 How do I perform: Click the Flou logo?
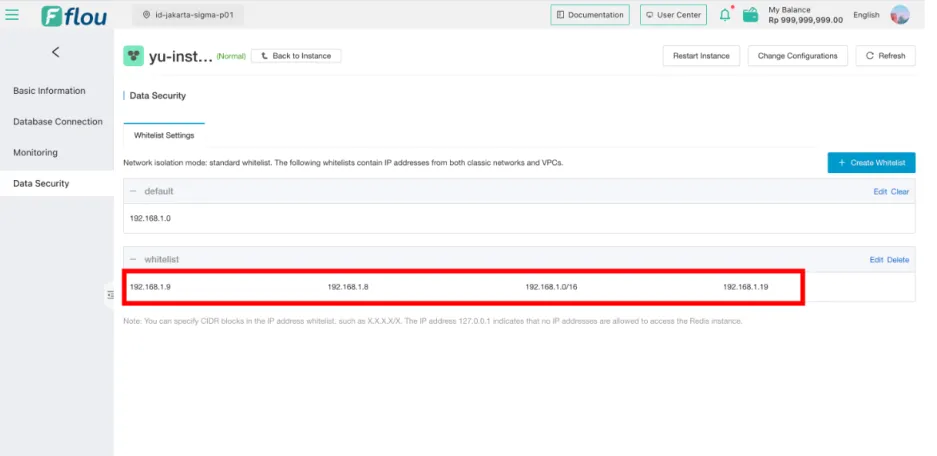(x=74, y=16)
